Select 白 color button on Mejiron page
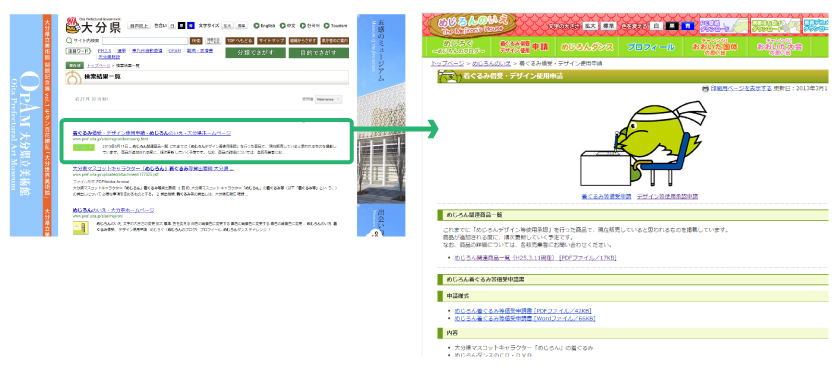This screenshot has height=390, width=840. [656, 25]
